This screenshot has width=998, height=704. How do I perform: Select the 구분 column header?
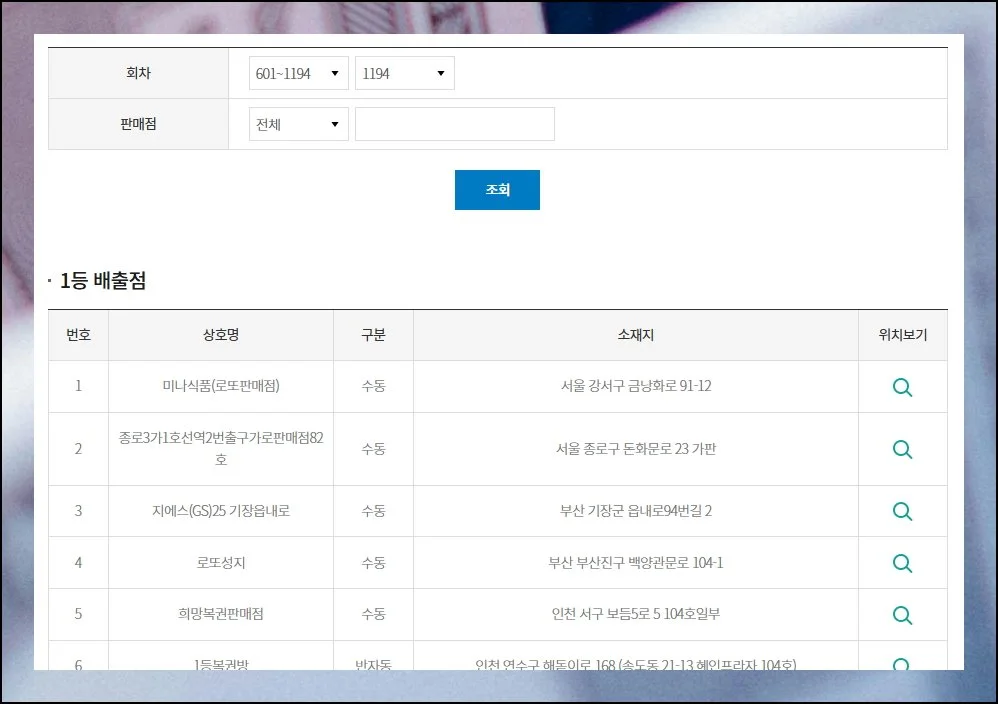[x=373, y=335]
